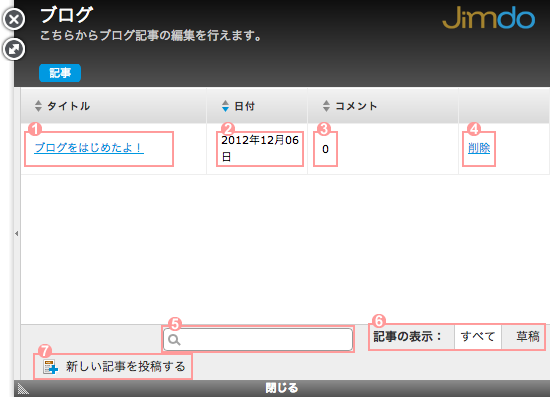Focus the article search field
550x397 pixels.
258,339
